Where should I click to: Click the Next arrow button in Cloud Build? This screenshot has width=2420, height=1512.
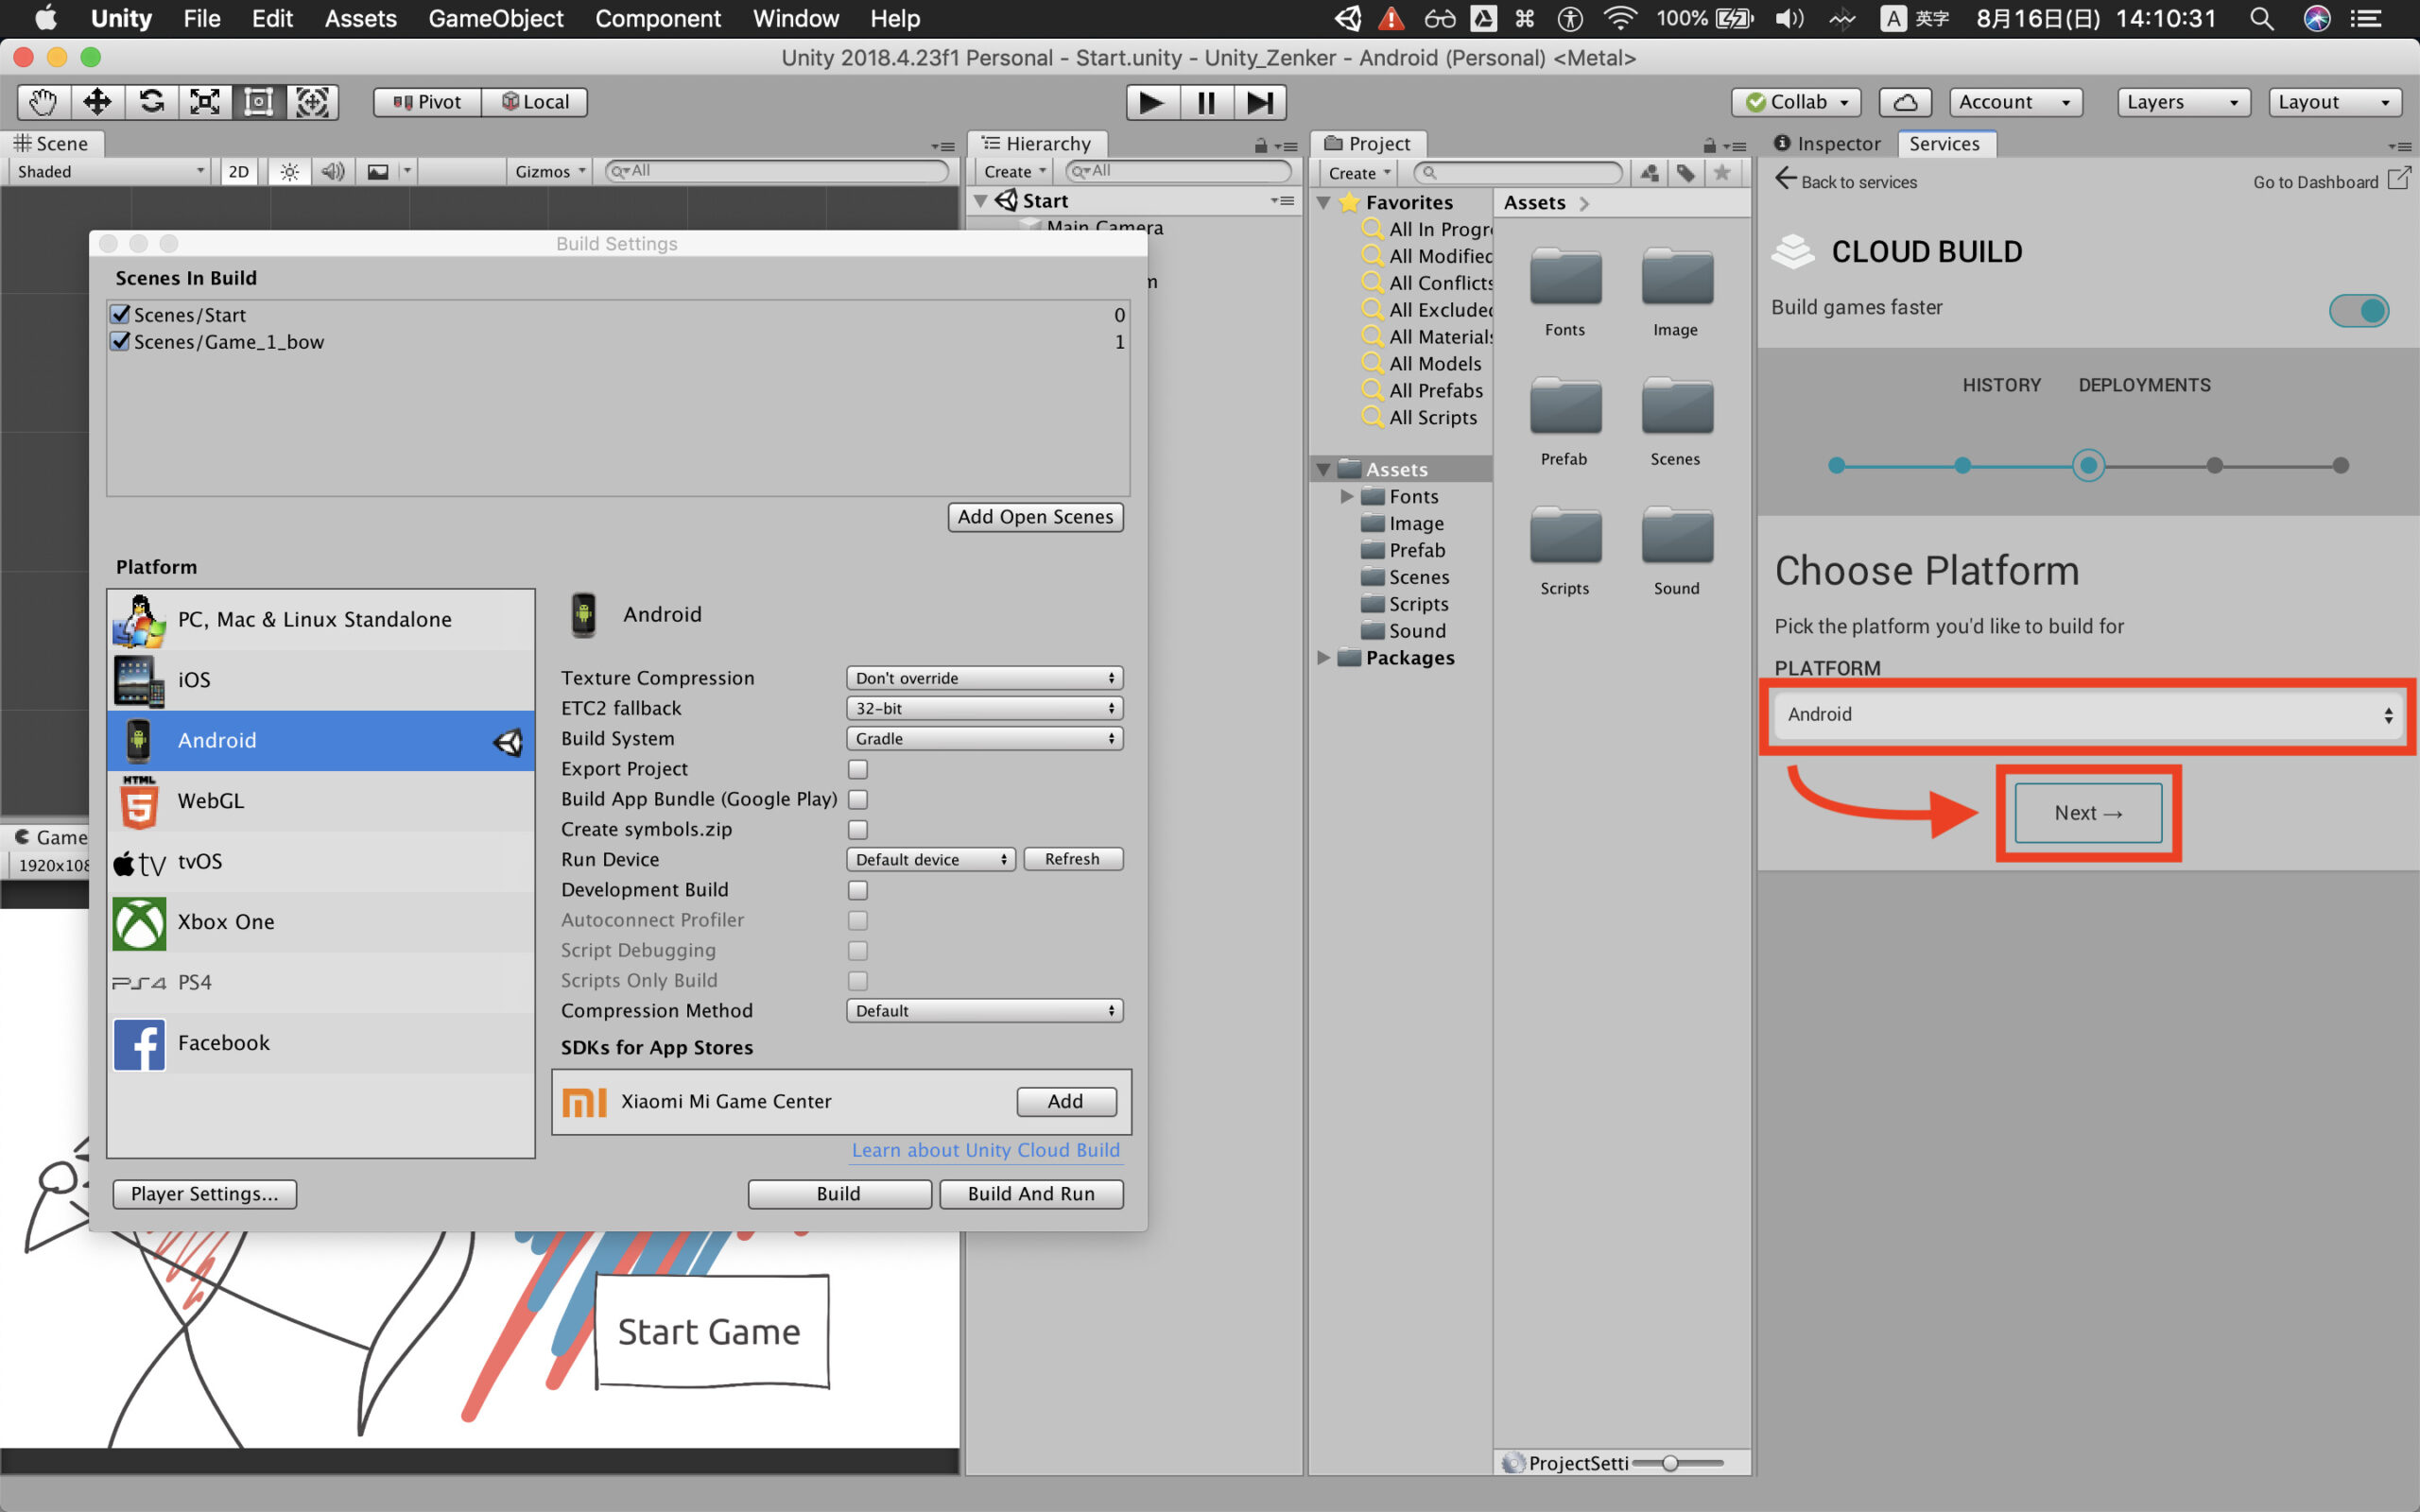click(2087, 812)
